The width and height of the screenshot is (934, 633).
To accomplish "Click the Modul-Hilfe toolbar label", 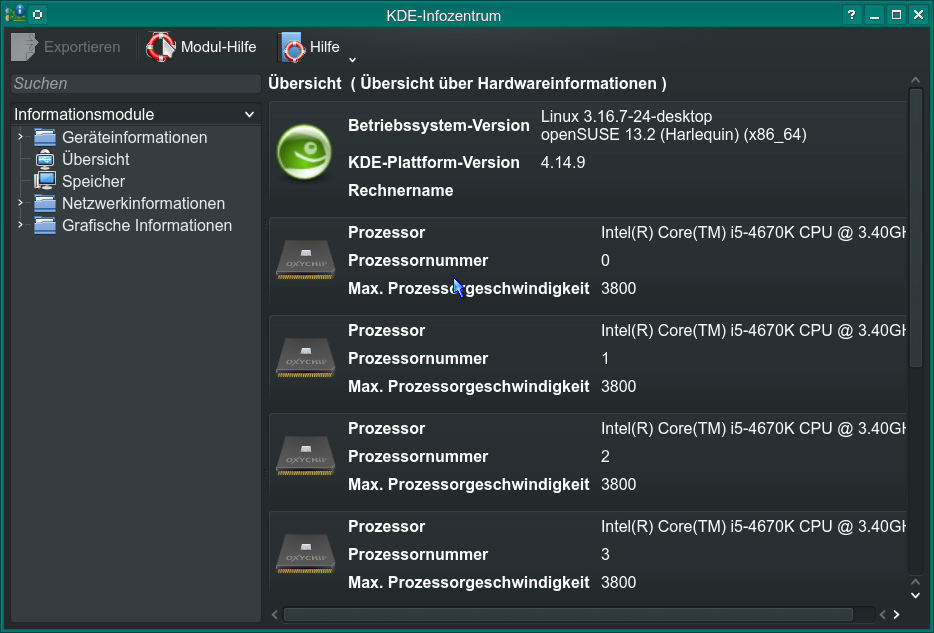I will (219, 47).
